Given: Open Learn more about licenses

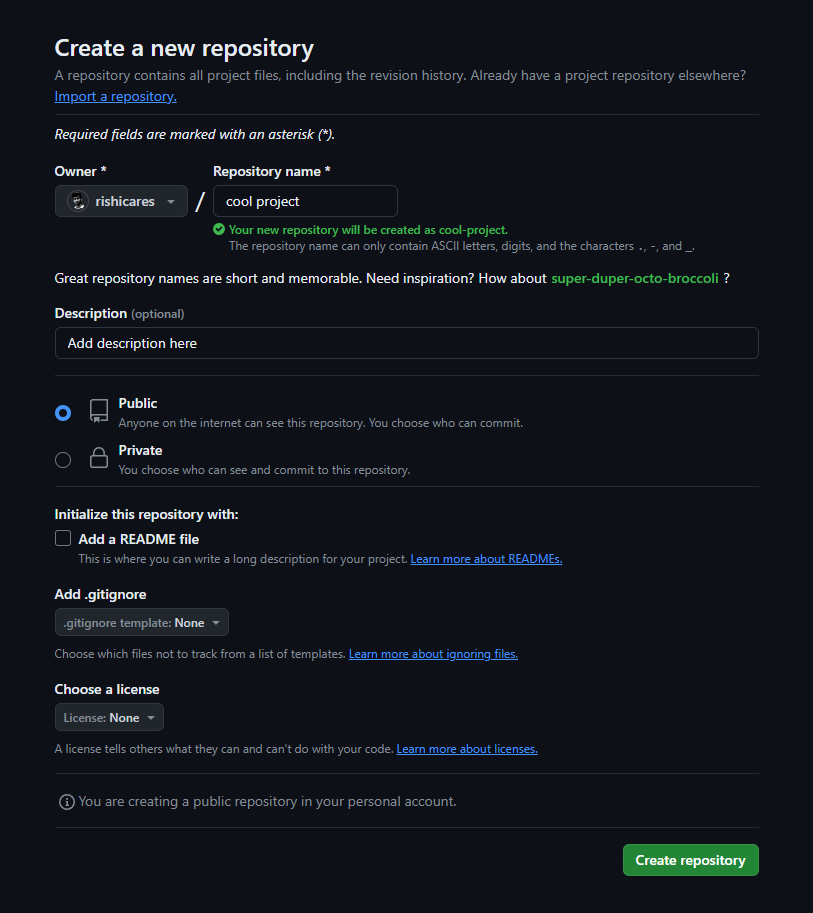Looking at the screenshot, I should tap(467, 748).
